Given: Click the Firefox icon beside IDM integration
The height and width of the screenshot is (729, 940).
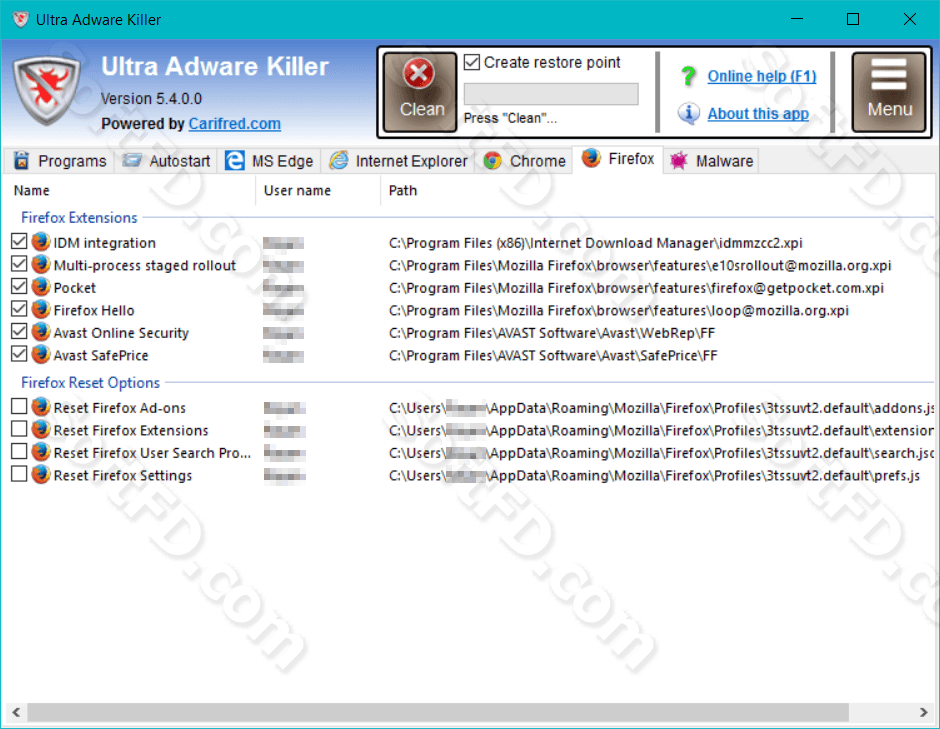Looking at the screenshot, I should 41,242.
